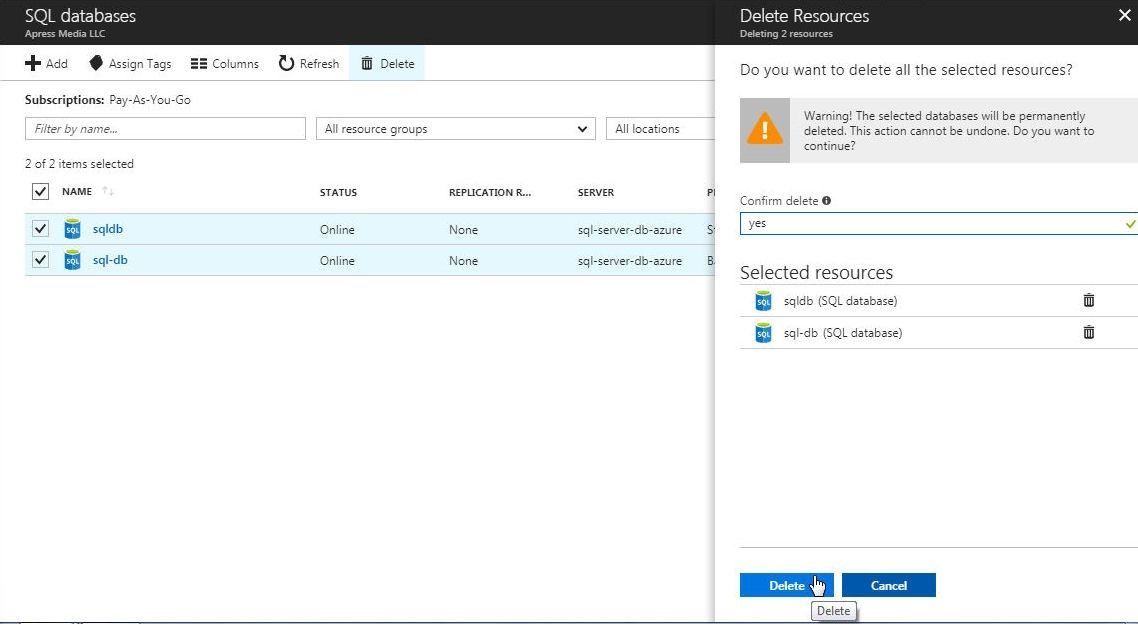This screenshot has height=624, width=1138.
Task: Click sqldb (SQL database) entry
Action: [840, 301]
